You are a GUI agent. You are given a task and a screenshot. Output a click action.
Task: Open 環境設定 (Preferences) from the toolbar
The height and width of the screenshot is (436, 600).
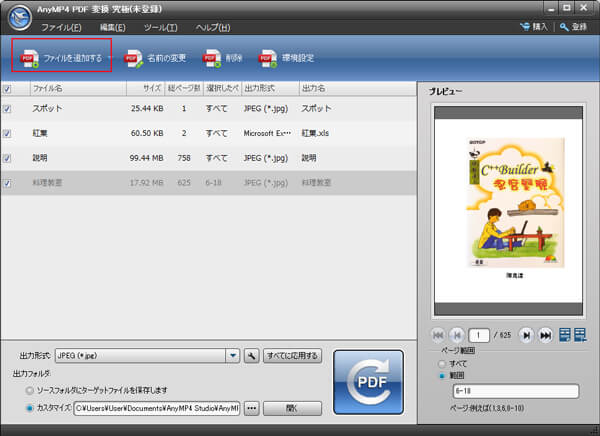pos(267,59)
